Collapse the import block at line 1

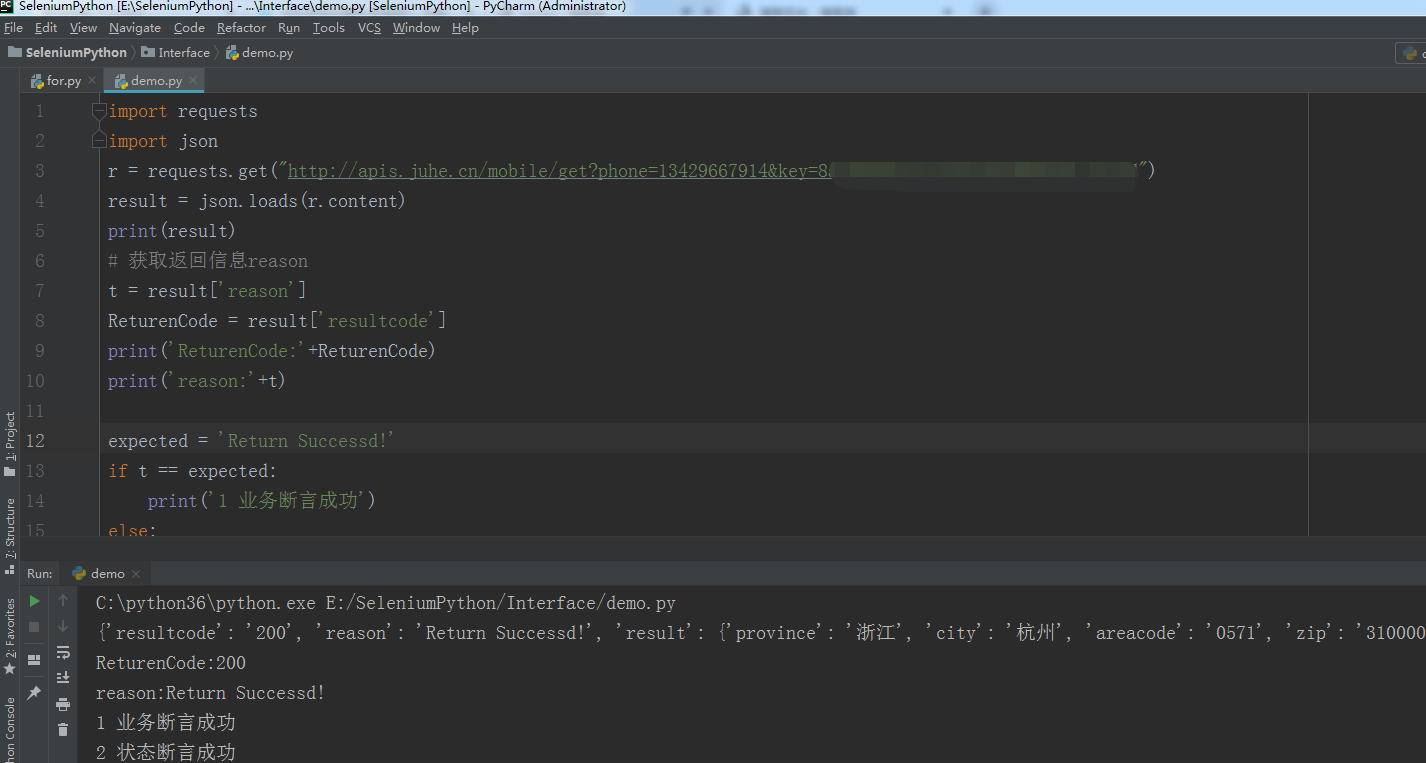click(99, 110)
